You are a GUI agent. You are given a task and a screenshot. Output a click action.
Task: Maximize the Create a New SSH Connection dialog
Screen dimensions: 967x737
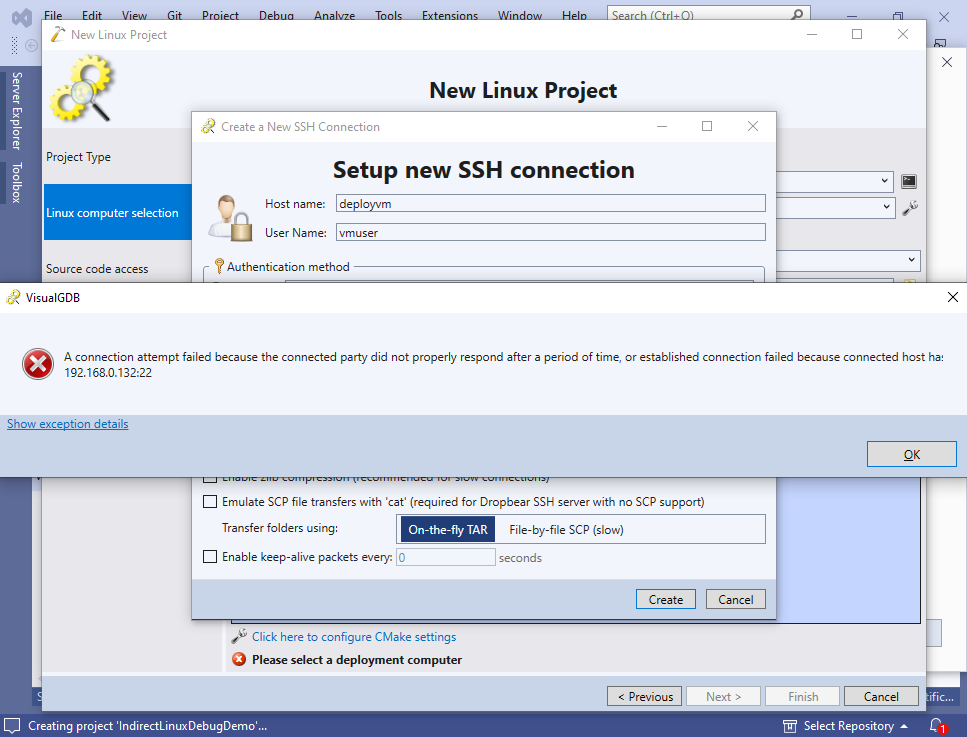click(707, 126)
